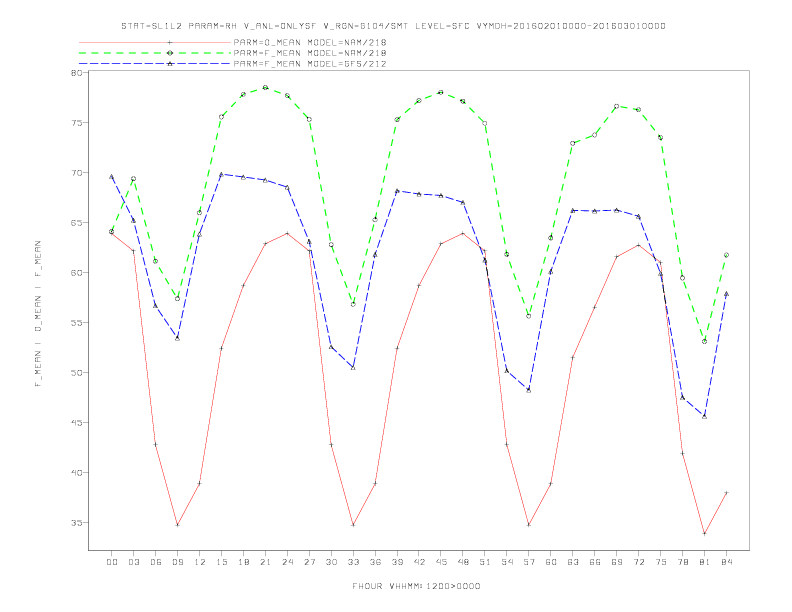Click x-axis forecast hour label 33
The width and height of the screenshot is (792, 612).
pos(353,562)
